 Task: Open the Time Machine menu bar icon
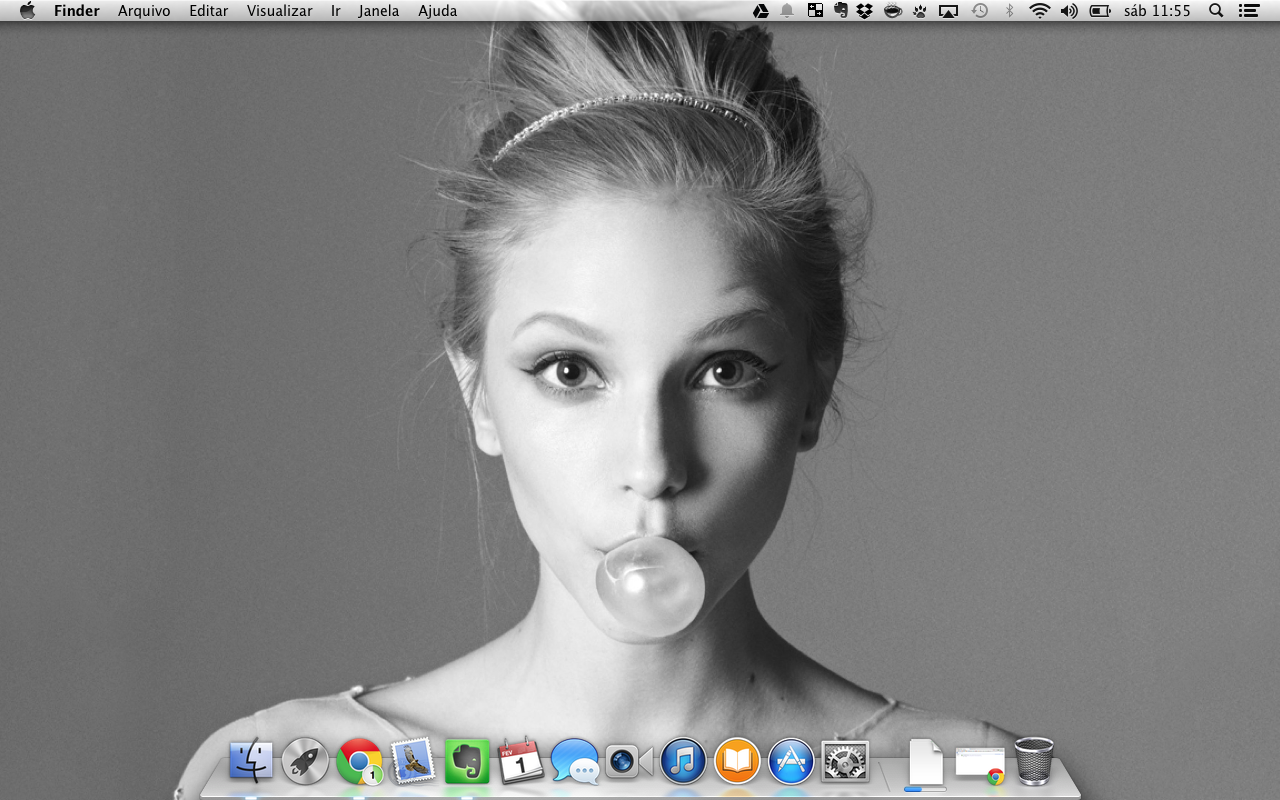pyautogui.click(x=980, y=11)
